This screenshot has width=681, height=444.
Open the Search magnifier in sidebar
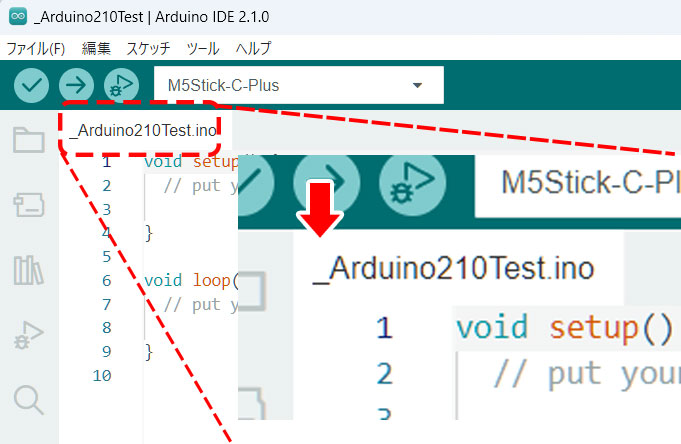click(29, 399)
